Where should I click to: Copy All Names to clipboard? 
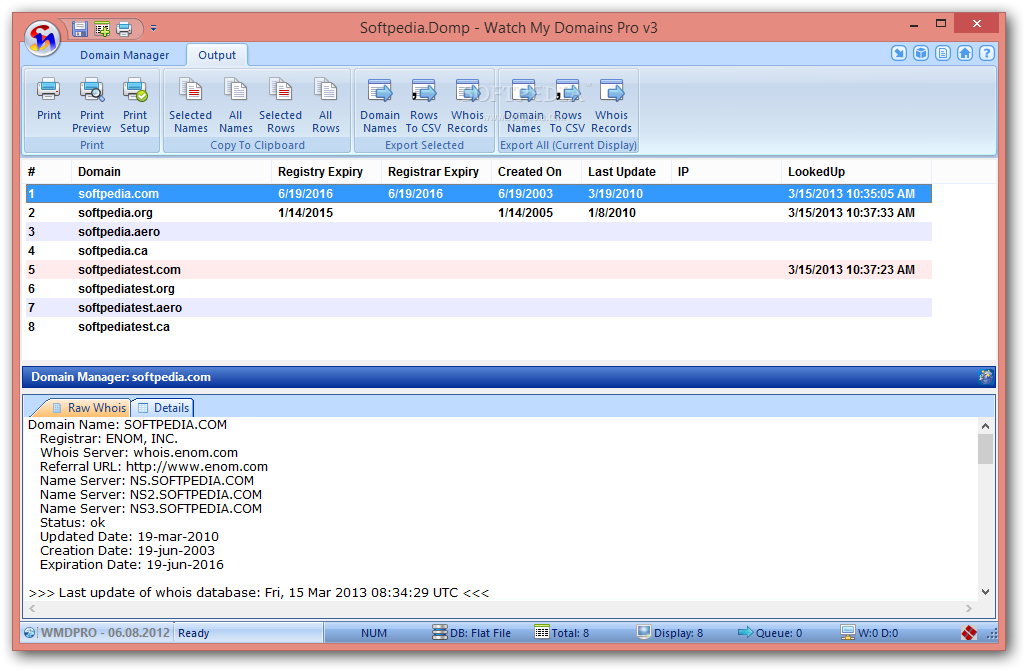(236, 105)
